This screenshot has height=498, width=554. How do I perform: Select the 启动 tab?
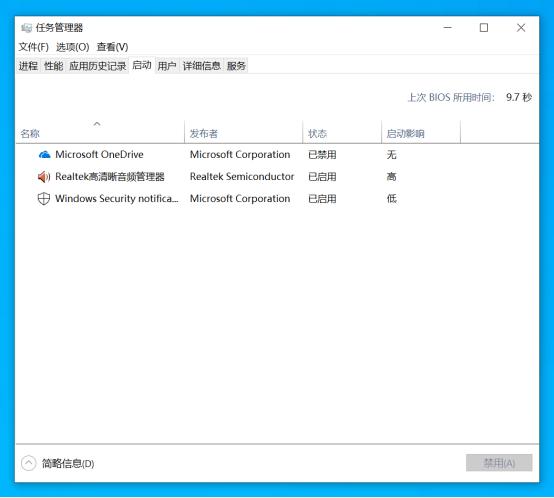click(142, 65)
